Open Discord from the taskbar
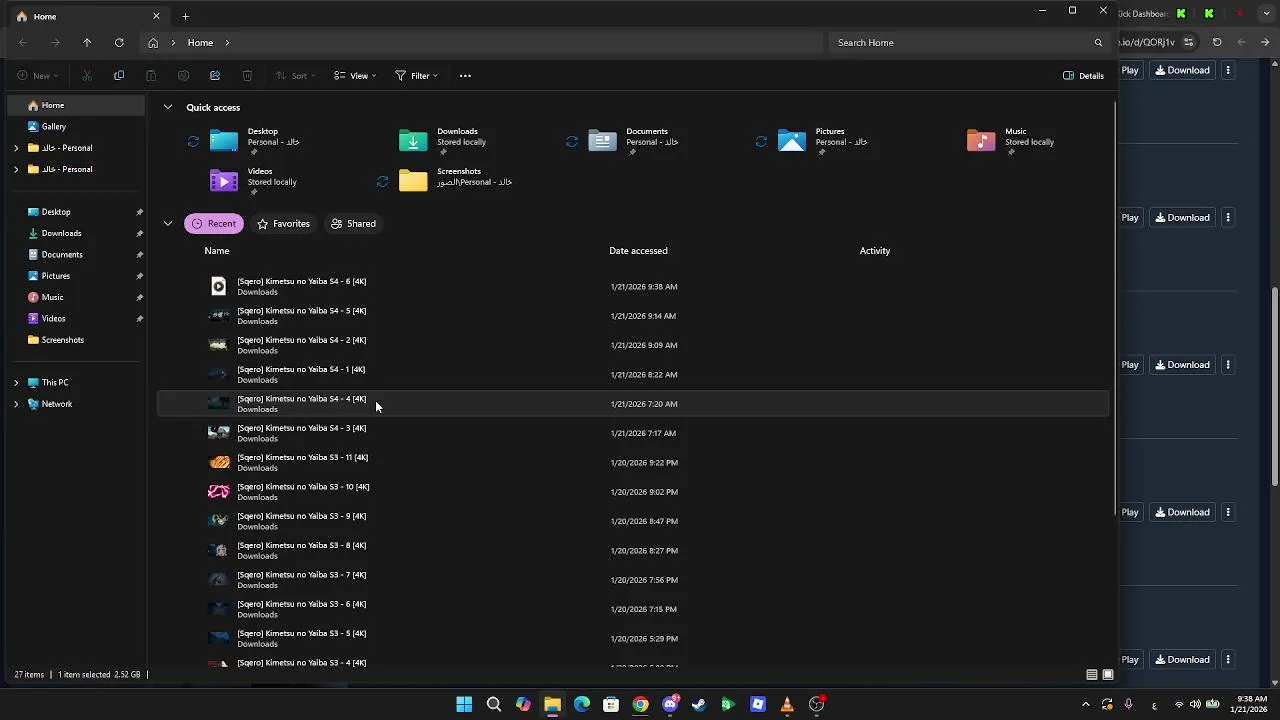 click(x=670, y=704)
